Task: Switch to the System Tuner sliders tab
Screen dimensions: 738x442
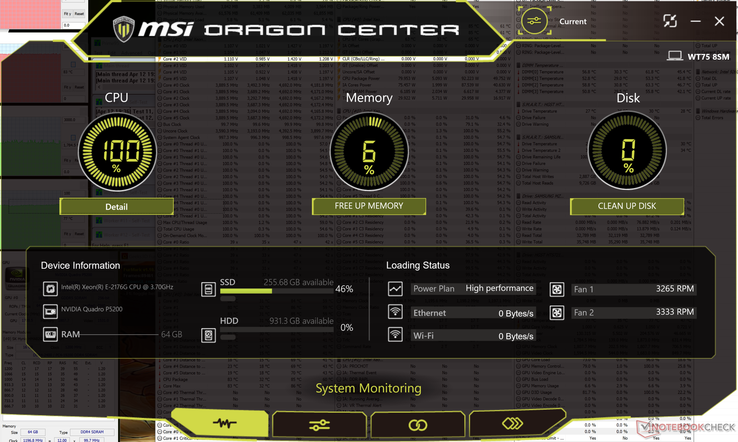Action: [x=319, y=425]
